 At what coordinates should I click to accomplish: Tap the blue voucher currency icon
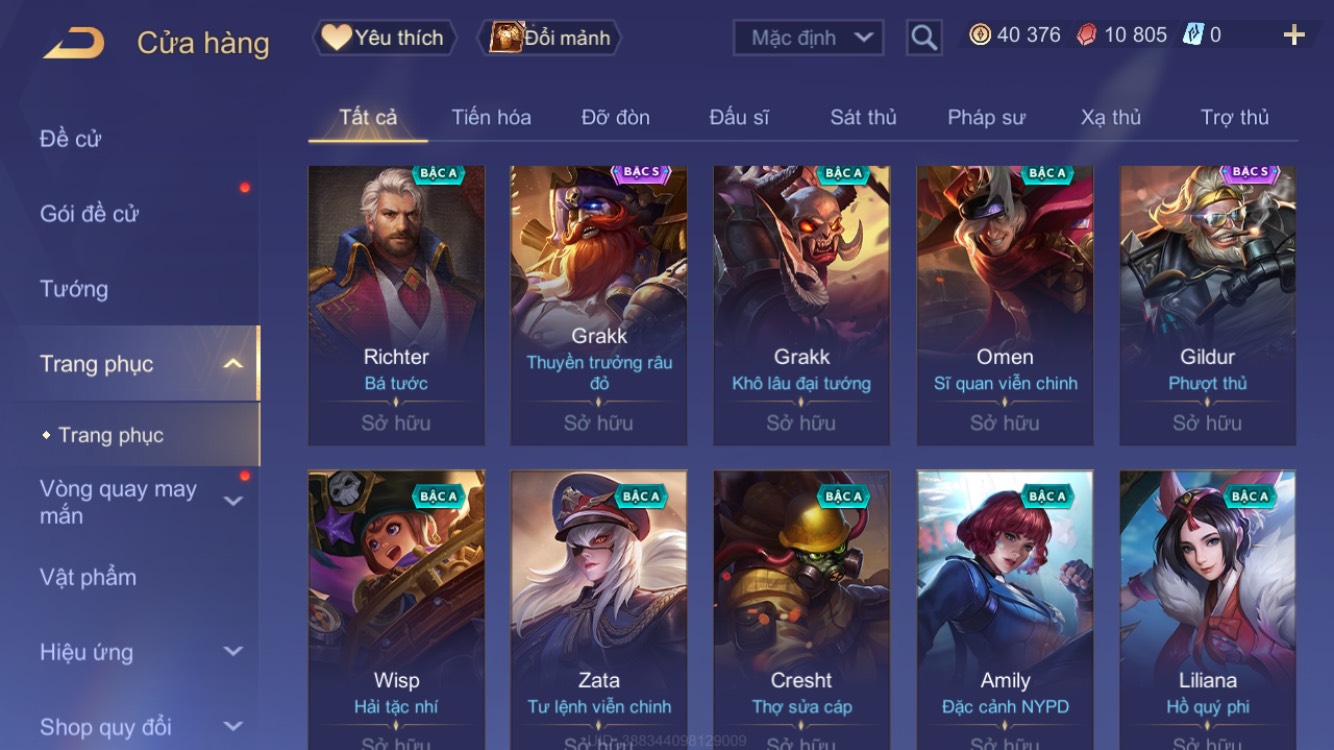1193,35
